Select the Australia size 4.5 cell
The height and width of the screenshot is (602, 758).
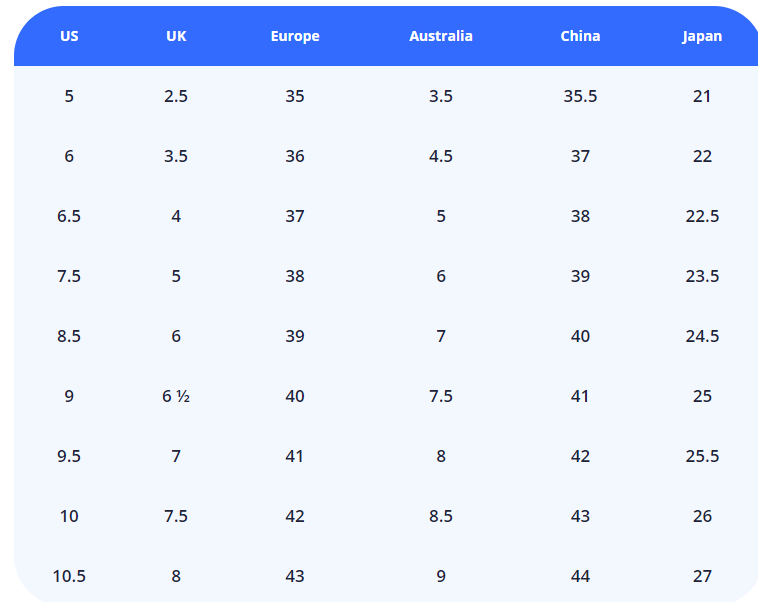[441, 156]
